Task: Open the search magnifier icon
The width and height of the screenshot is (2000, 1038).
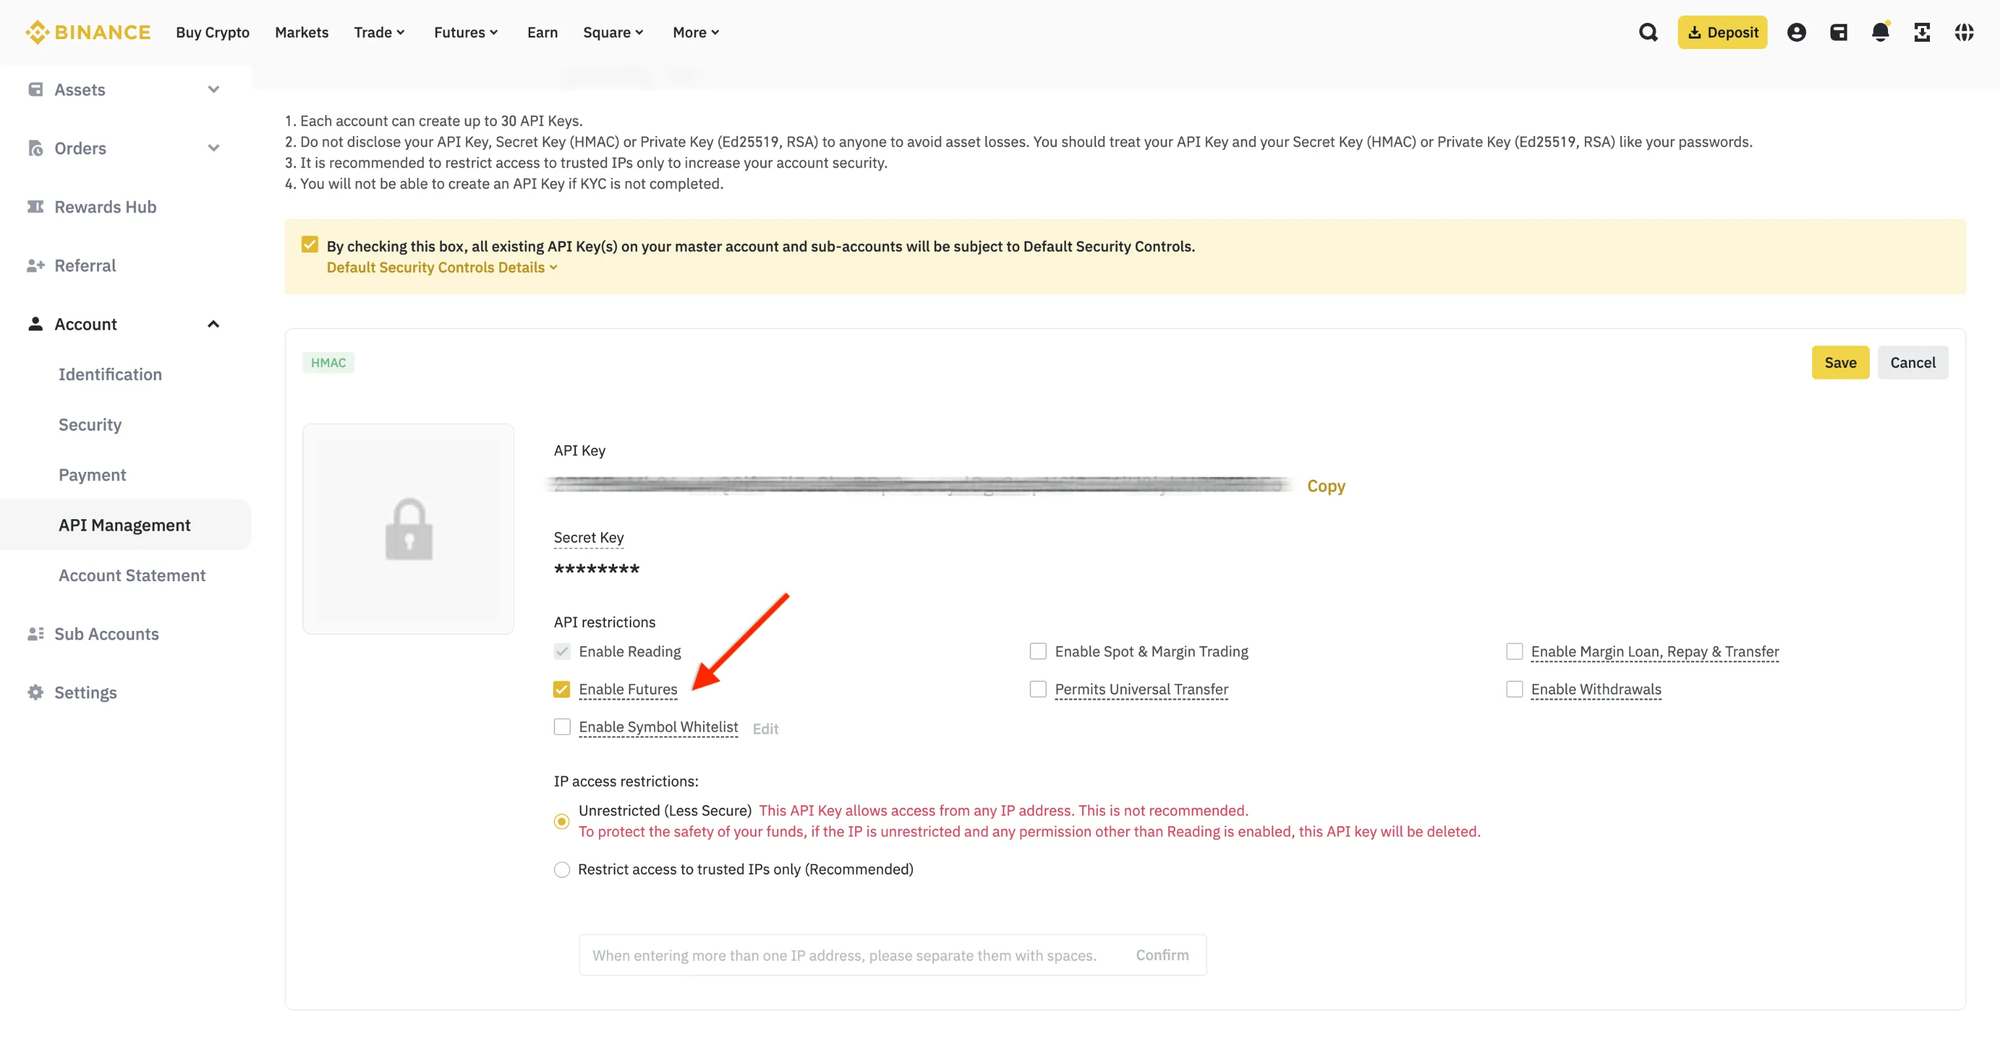Action: [1648, 32]
